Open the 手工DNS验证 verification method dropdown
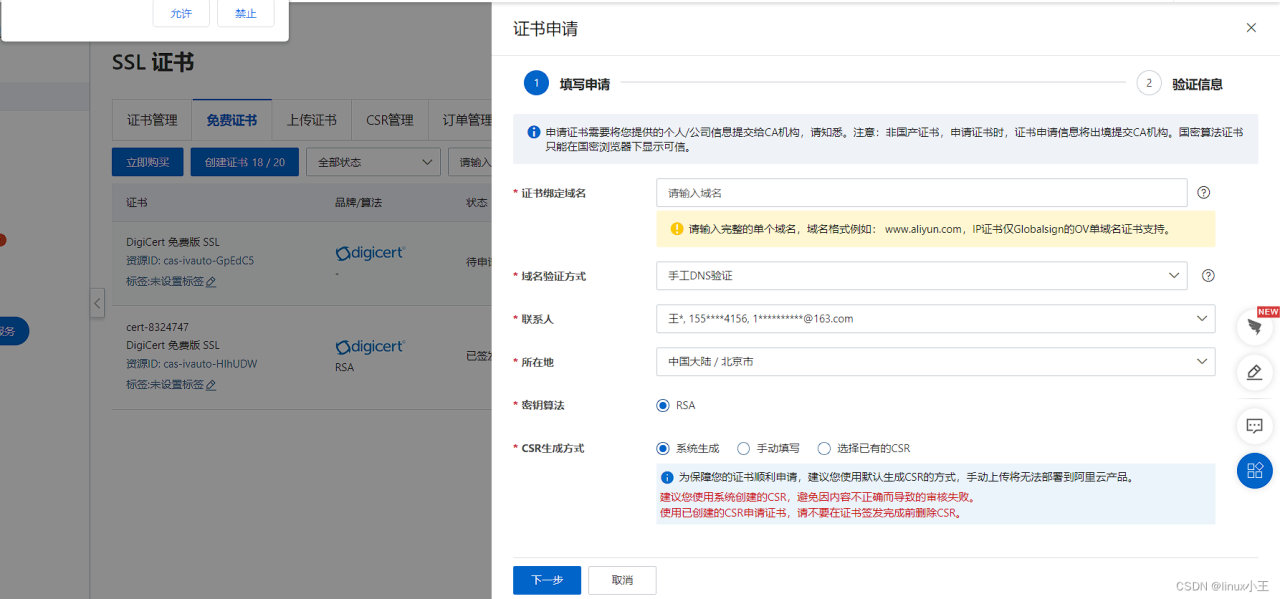This screenshot has width=1280, height=599. point(922,275)
